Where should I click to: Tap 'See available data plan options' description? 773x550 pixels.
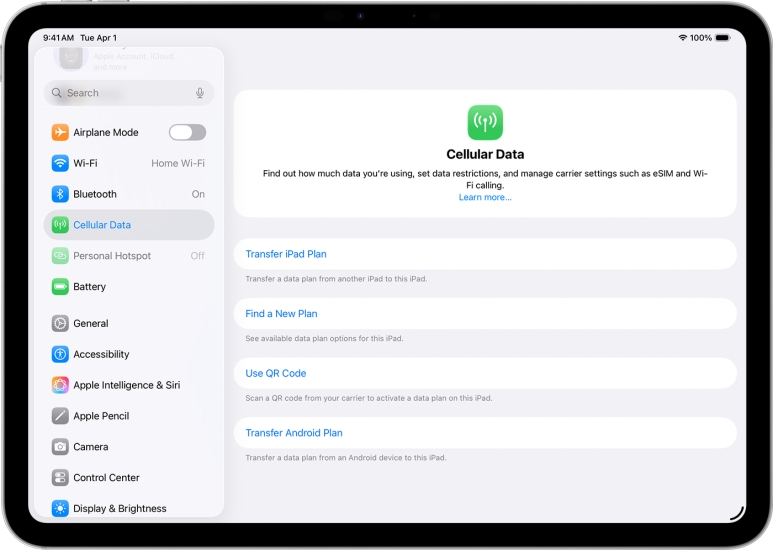pos(324,338)
